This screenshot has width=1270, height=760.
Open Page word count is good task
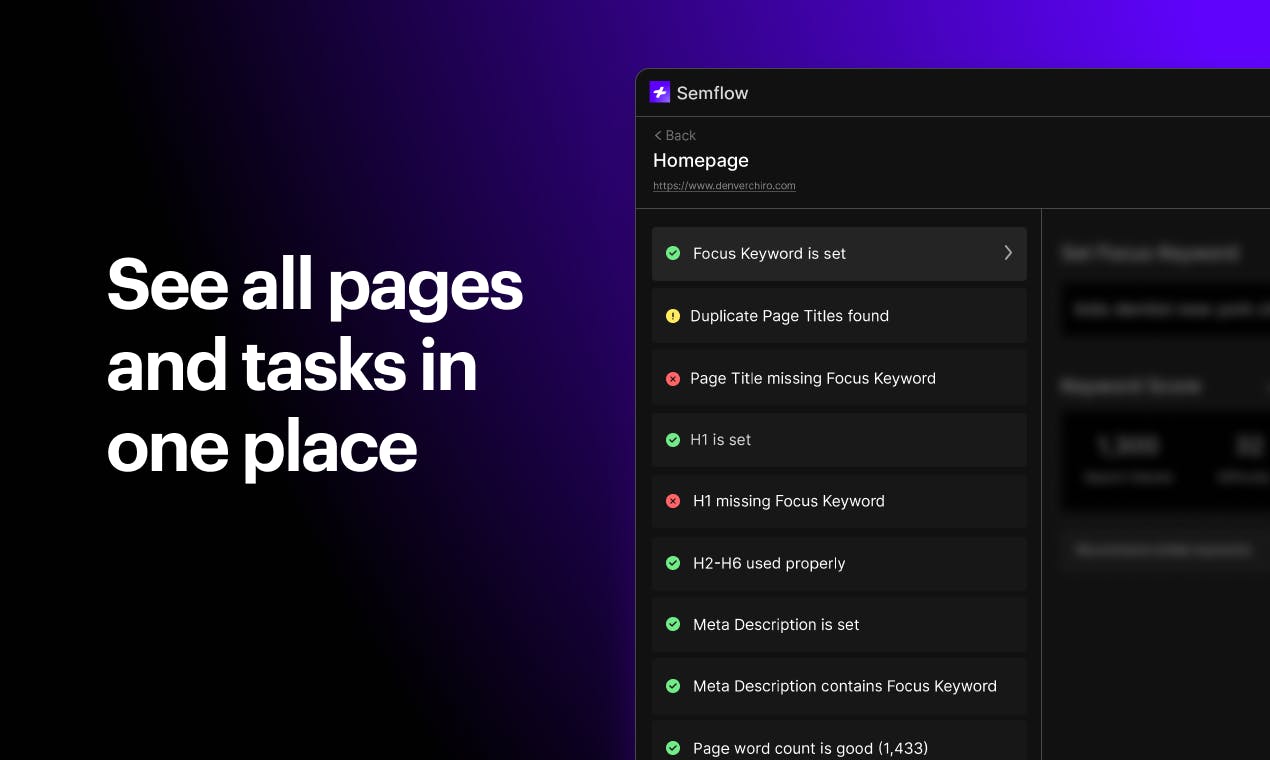click(x=839, y=741)
